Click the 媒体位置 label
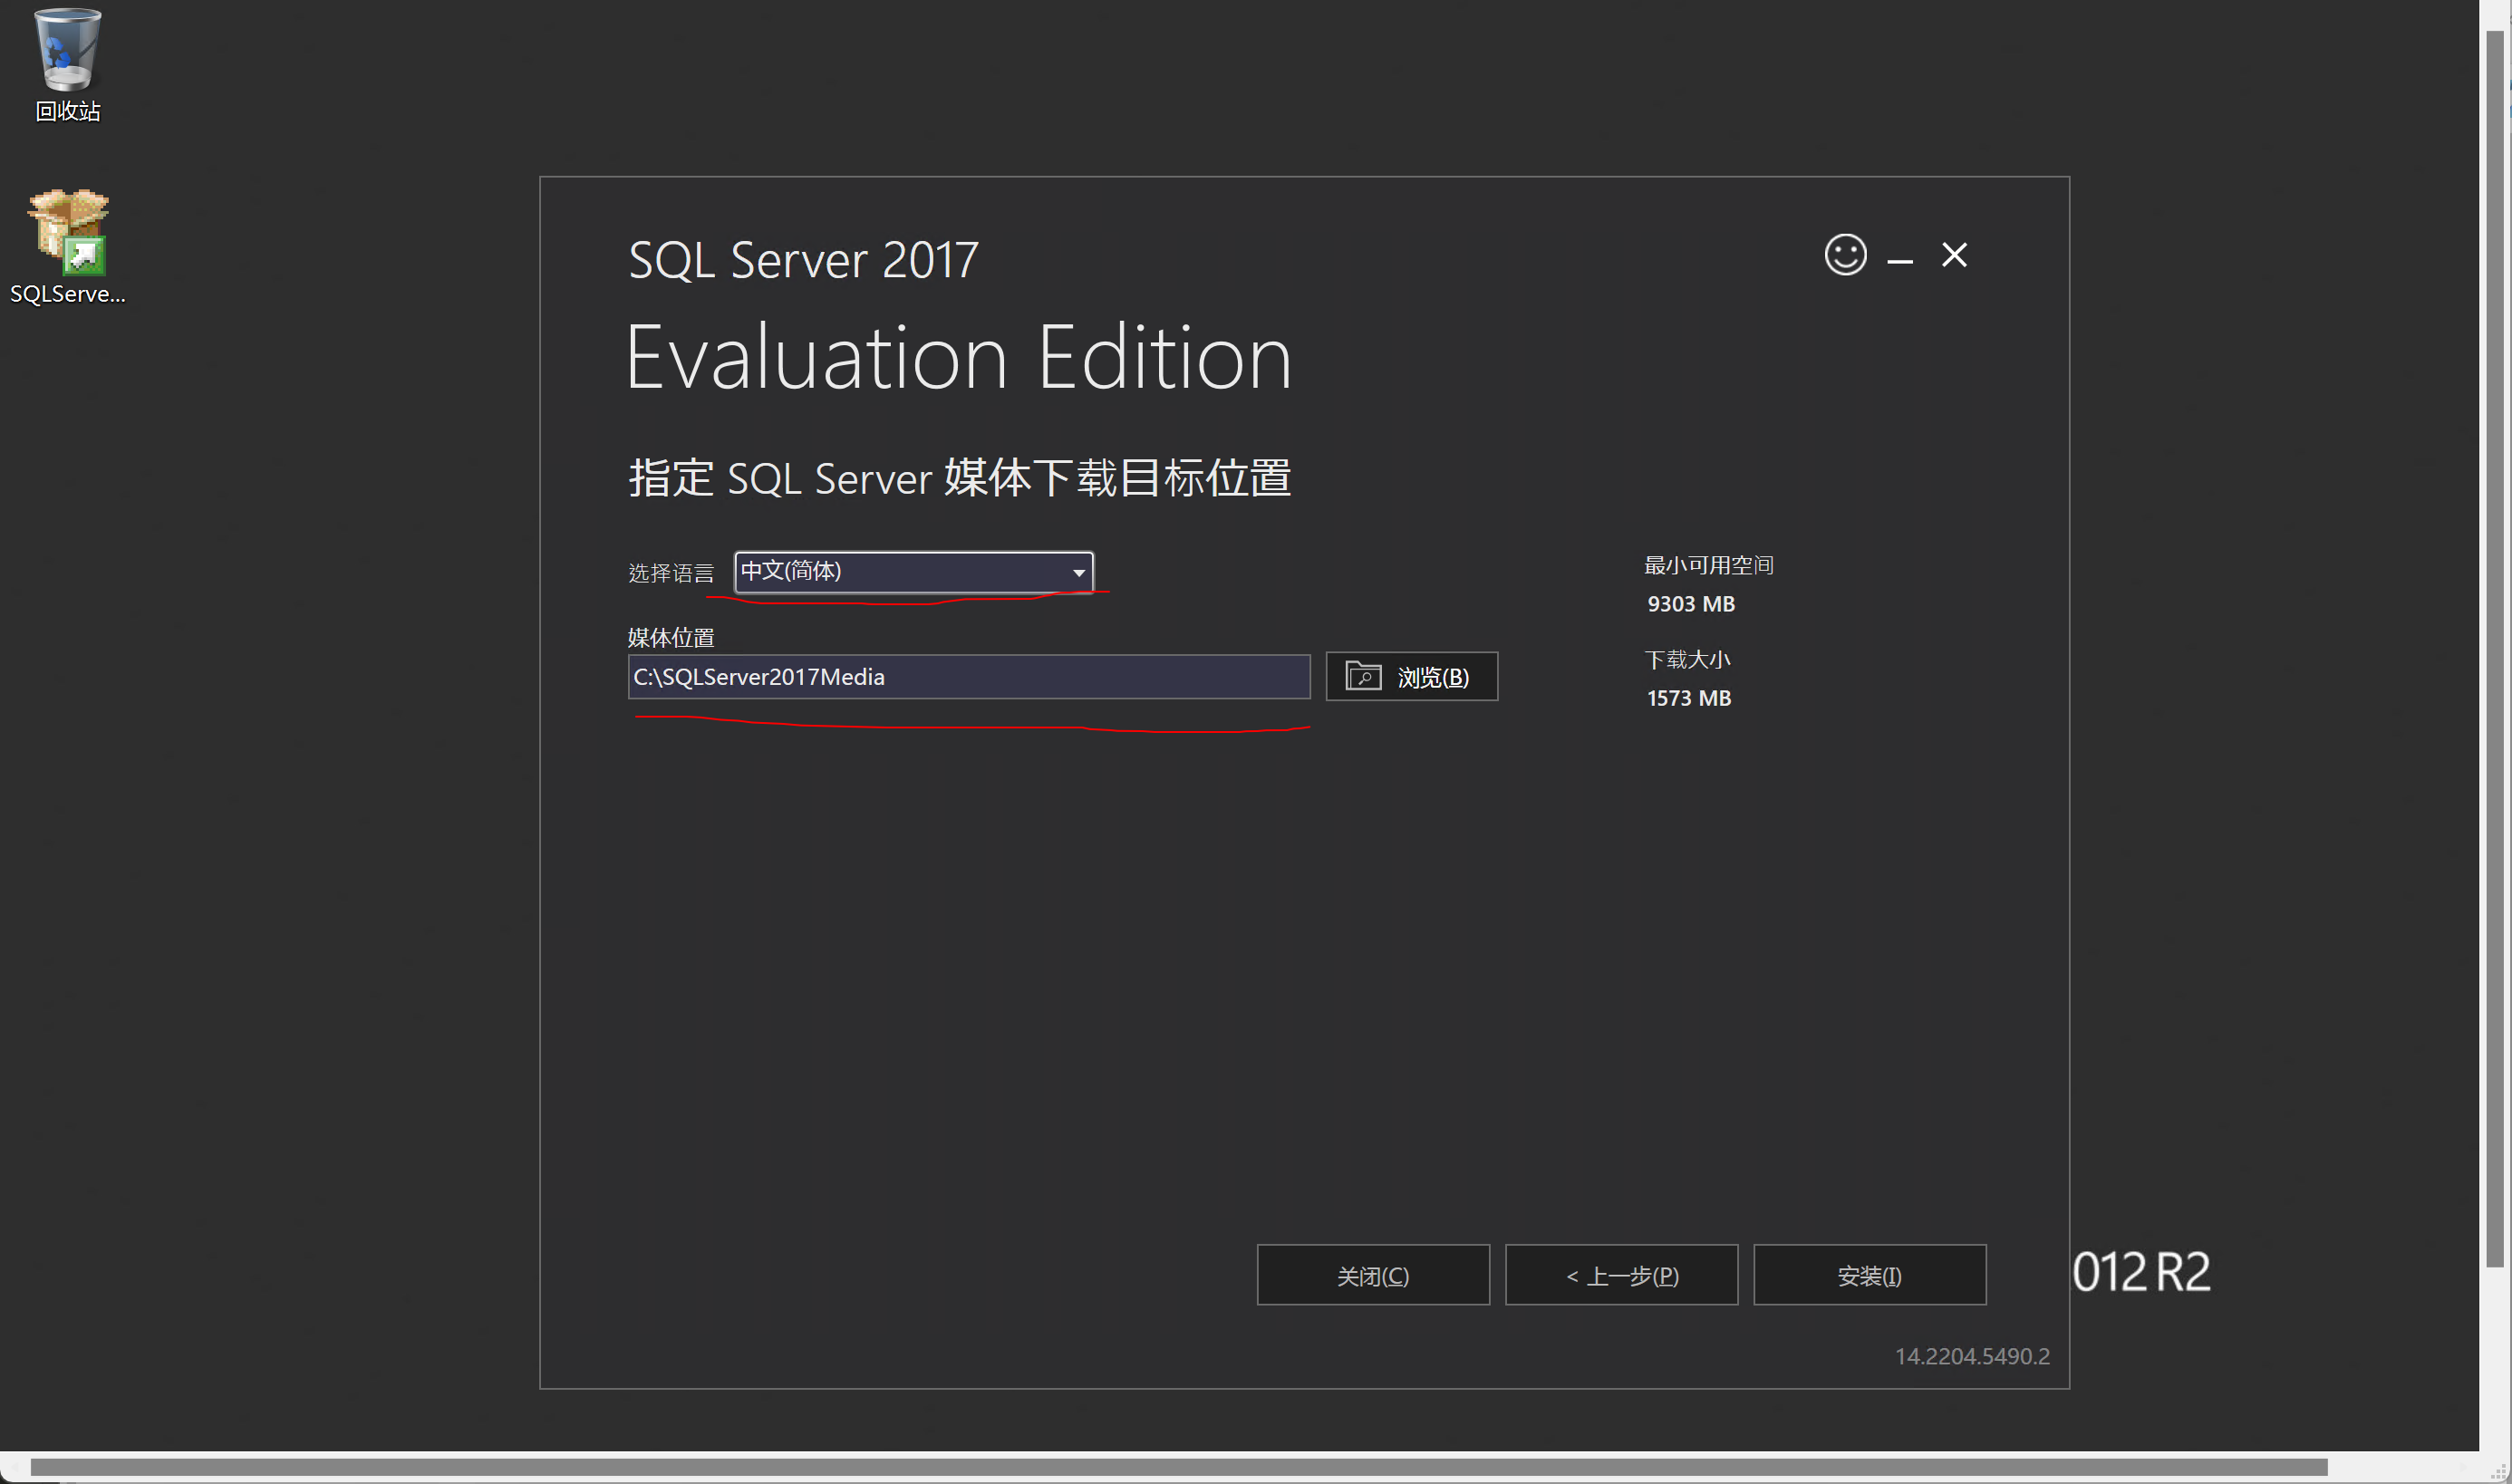This screenshot has width=2512, height=1484. point(671,637)
